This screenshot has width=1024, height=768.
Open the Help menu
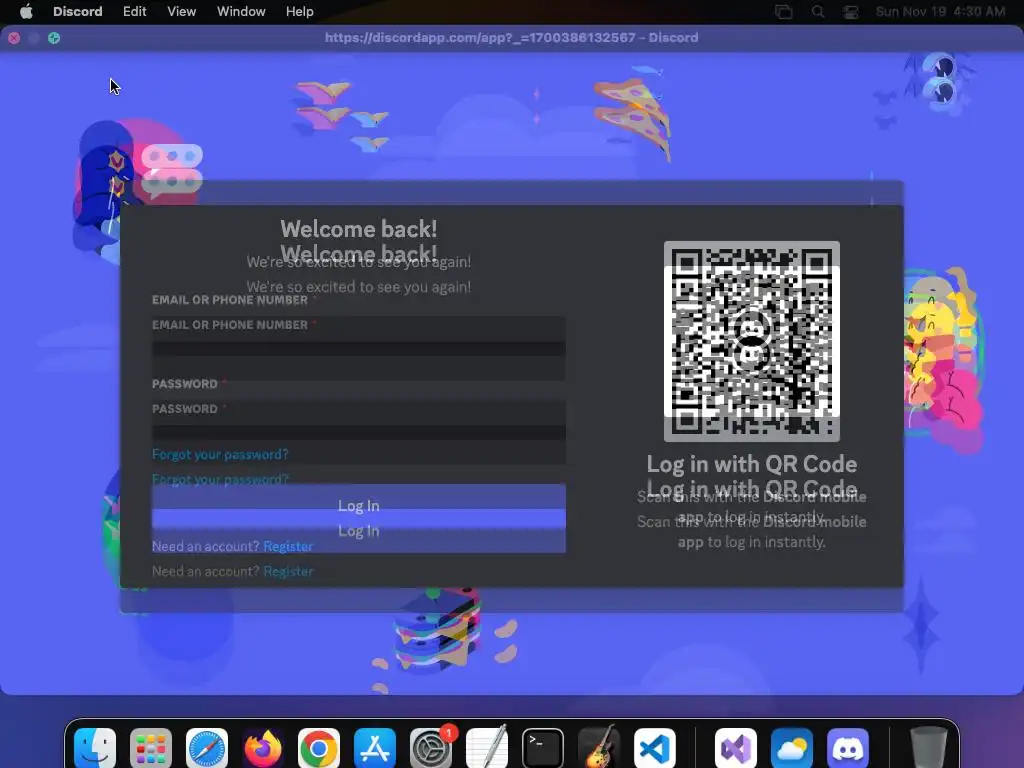[300, 12]
